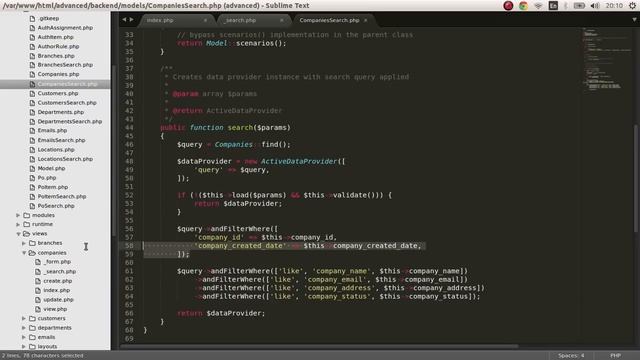Open Locations.php file
The width and height of the screenshot is (640, 360).
click(56, 150)
